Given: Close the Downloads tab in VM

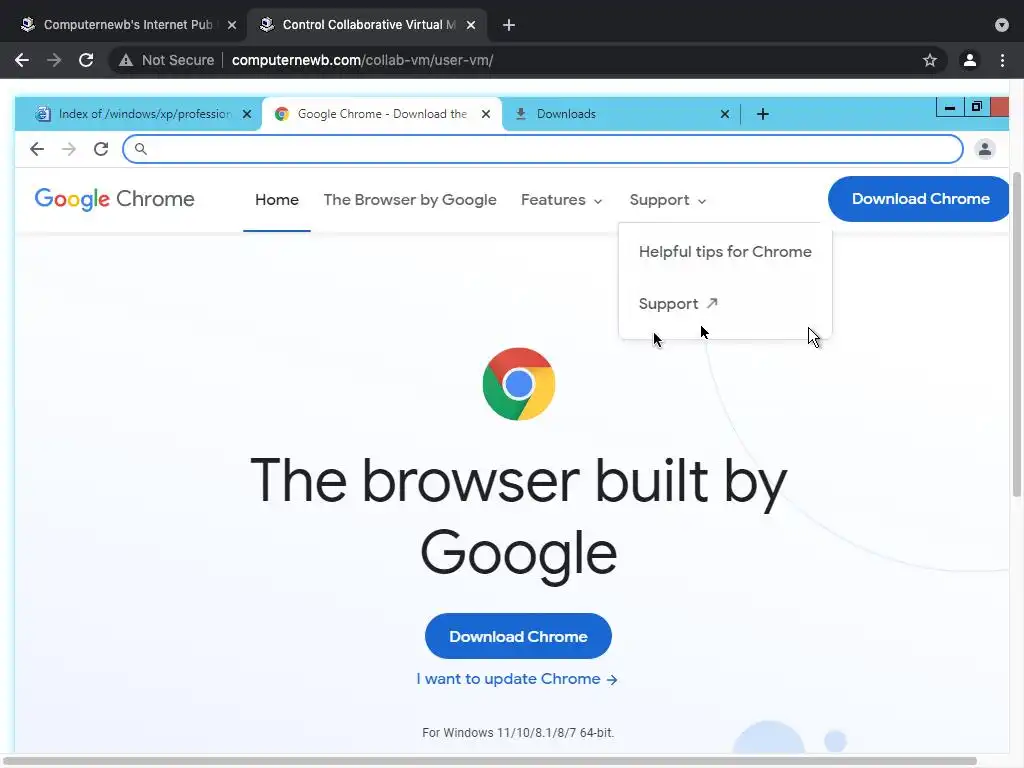Looking at the screenshot, I should (725, 114).
